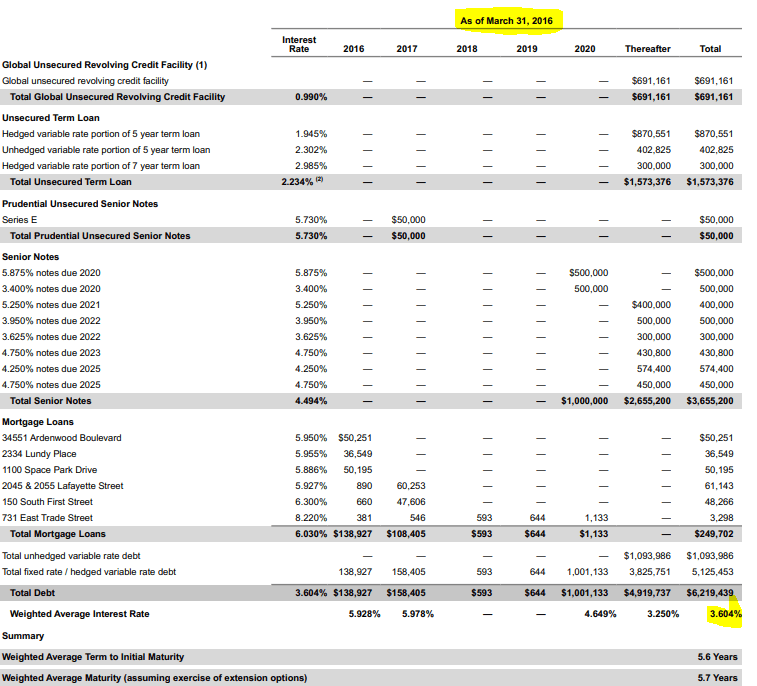Viewport: 757px width, 686px height.
Task: Click the $6,219,439 total debt value
Action: click(x=710, y=593)
